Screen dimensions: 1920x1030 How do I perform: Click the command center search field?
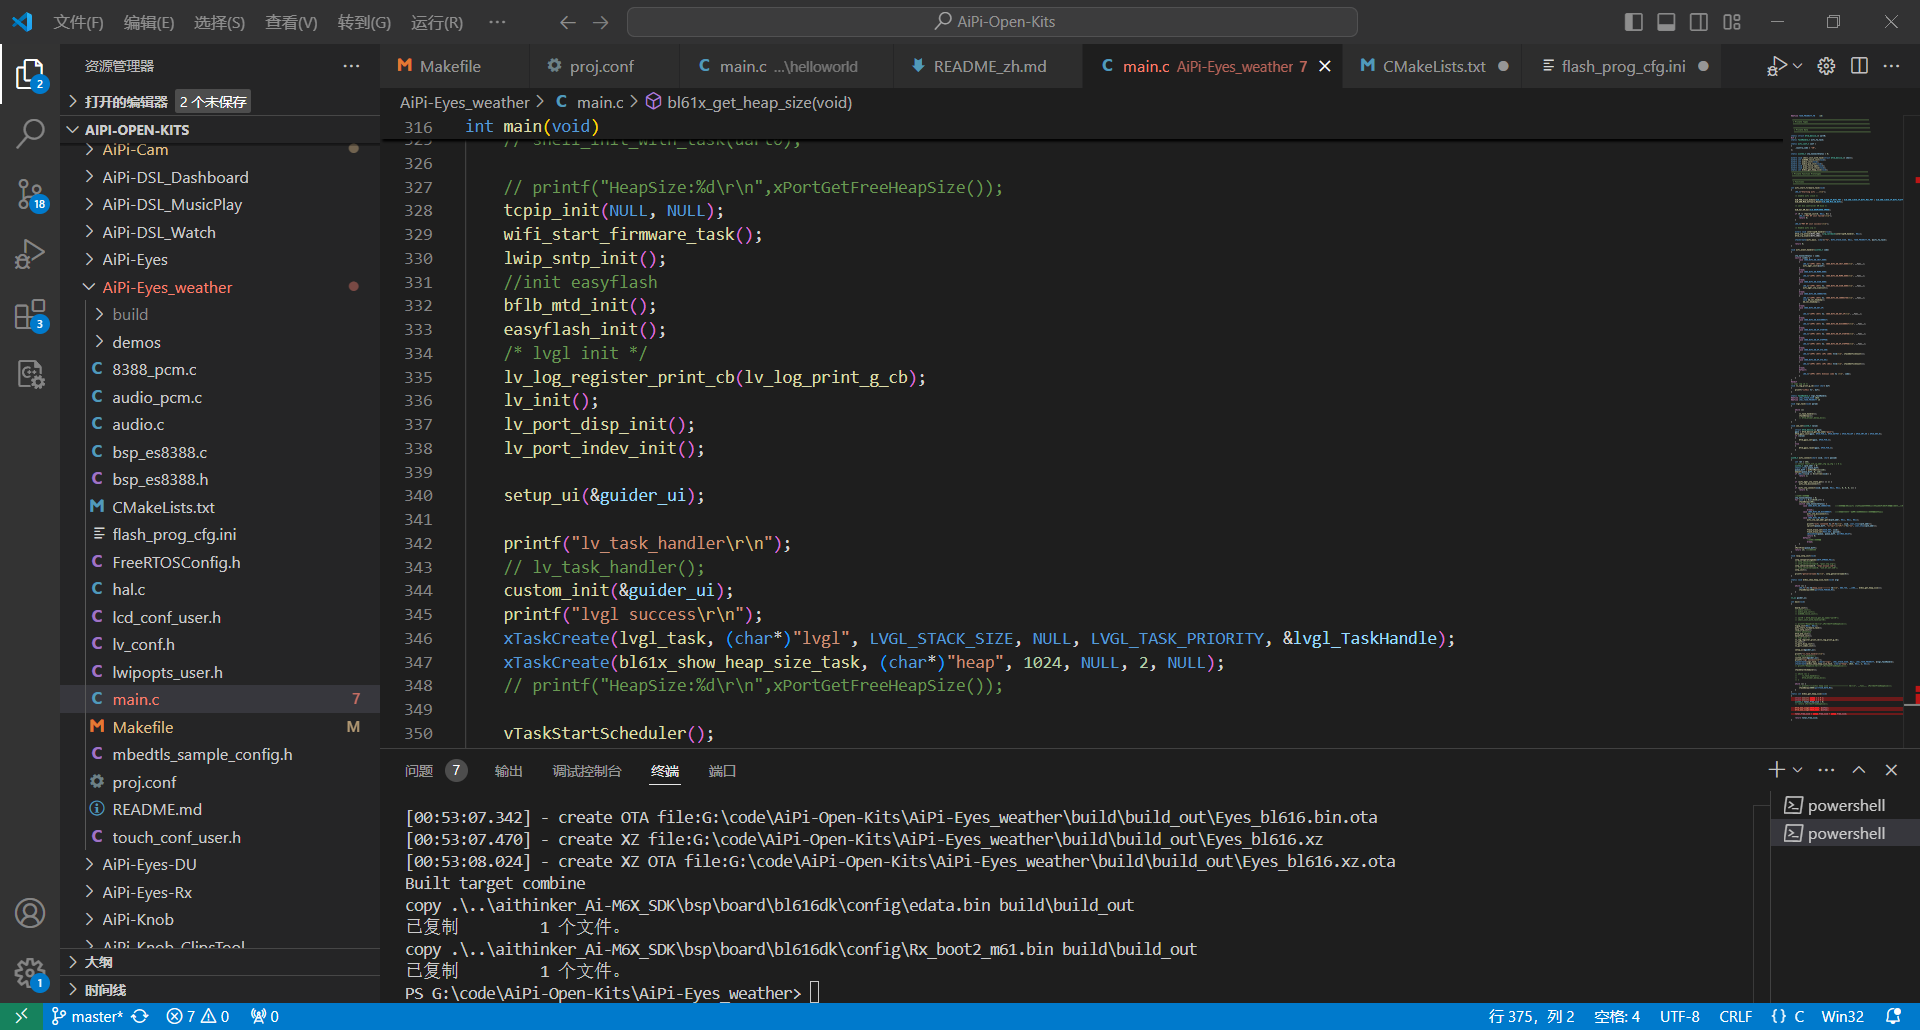point(992,22)
